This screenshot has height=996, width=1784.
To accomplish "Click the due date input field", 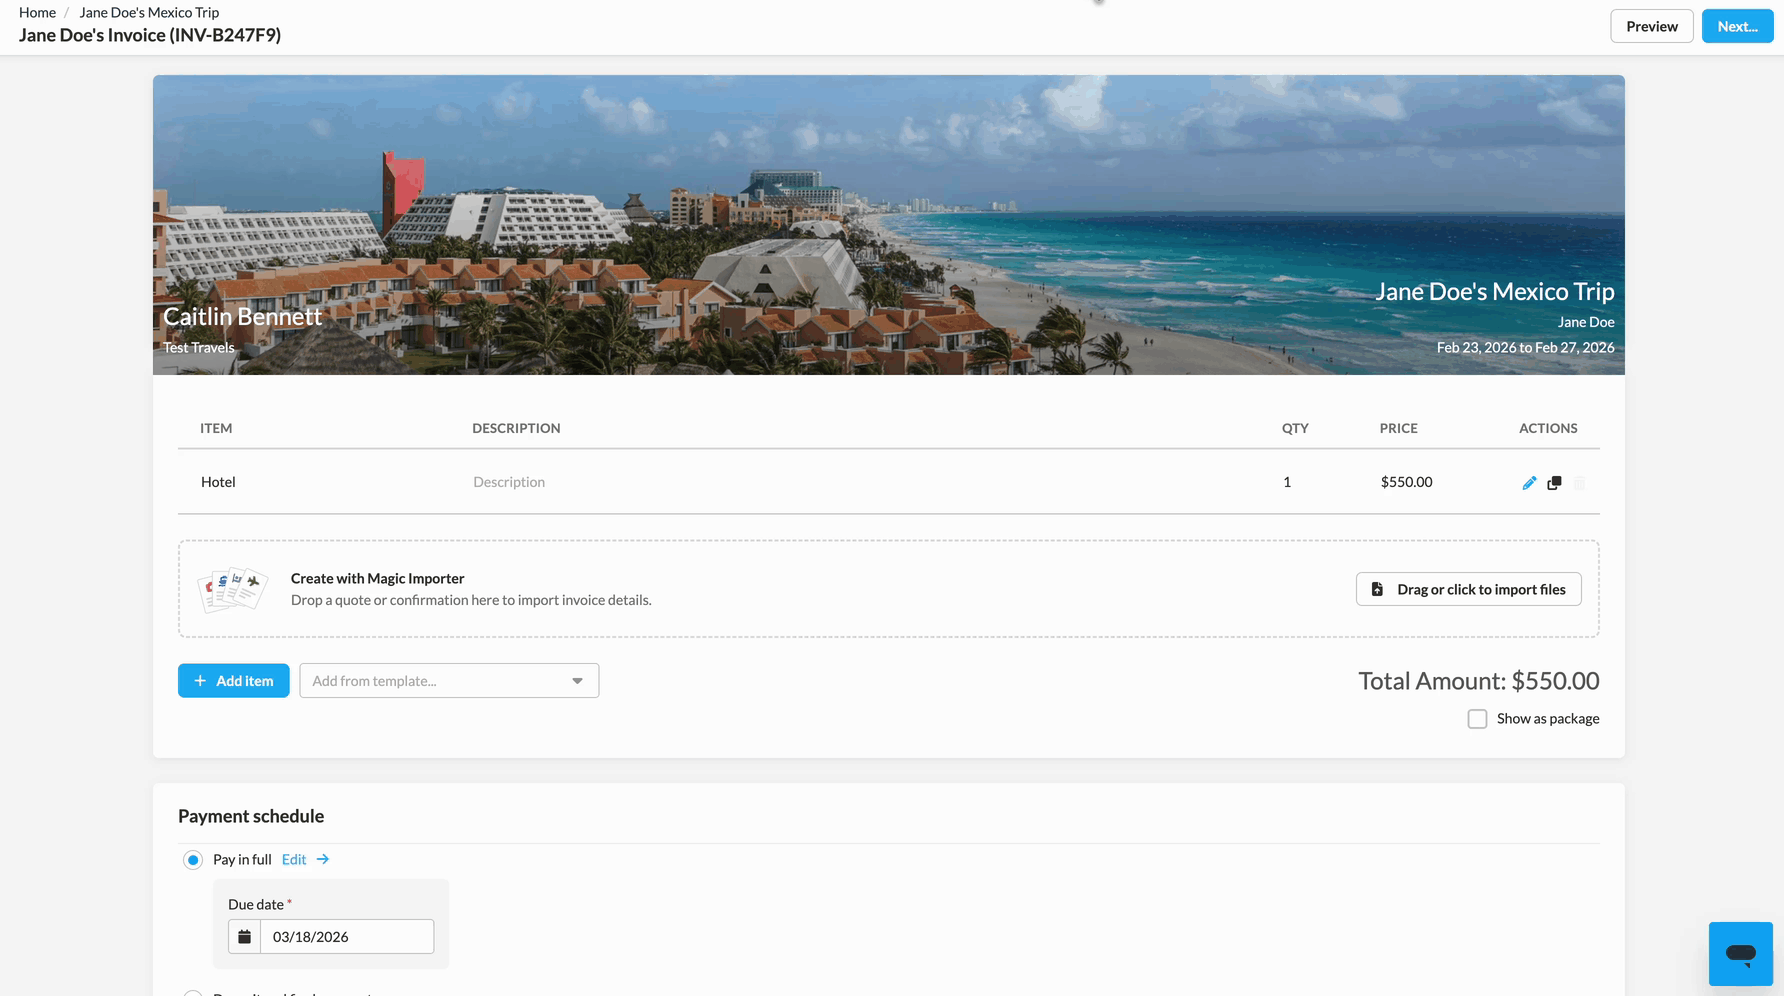I will pos(346,937).
